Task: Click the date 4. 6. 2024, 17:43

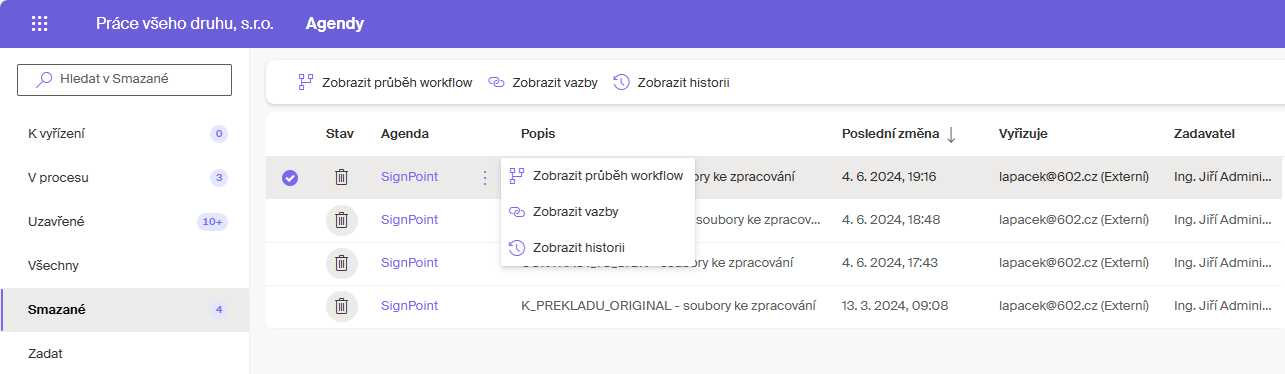Action: pos(891,263)
